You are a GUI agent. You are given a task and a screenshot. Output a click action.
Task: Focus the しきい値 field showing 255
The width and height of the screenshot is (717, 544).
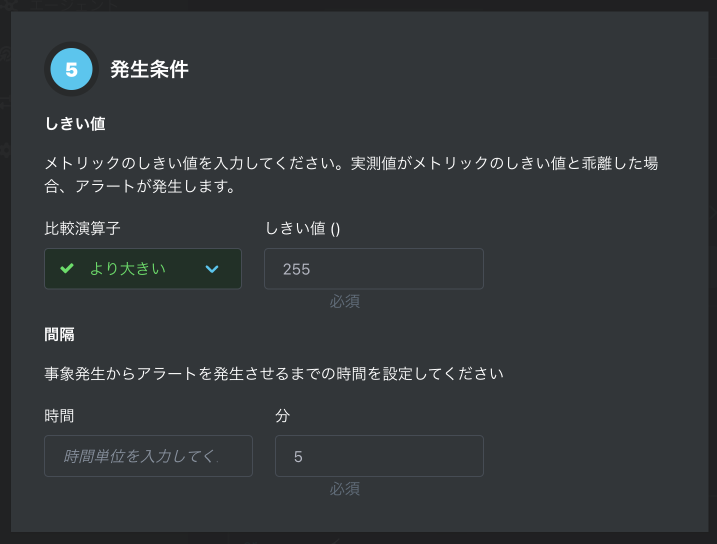[373, 269]
